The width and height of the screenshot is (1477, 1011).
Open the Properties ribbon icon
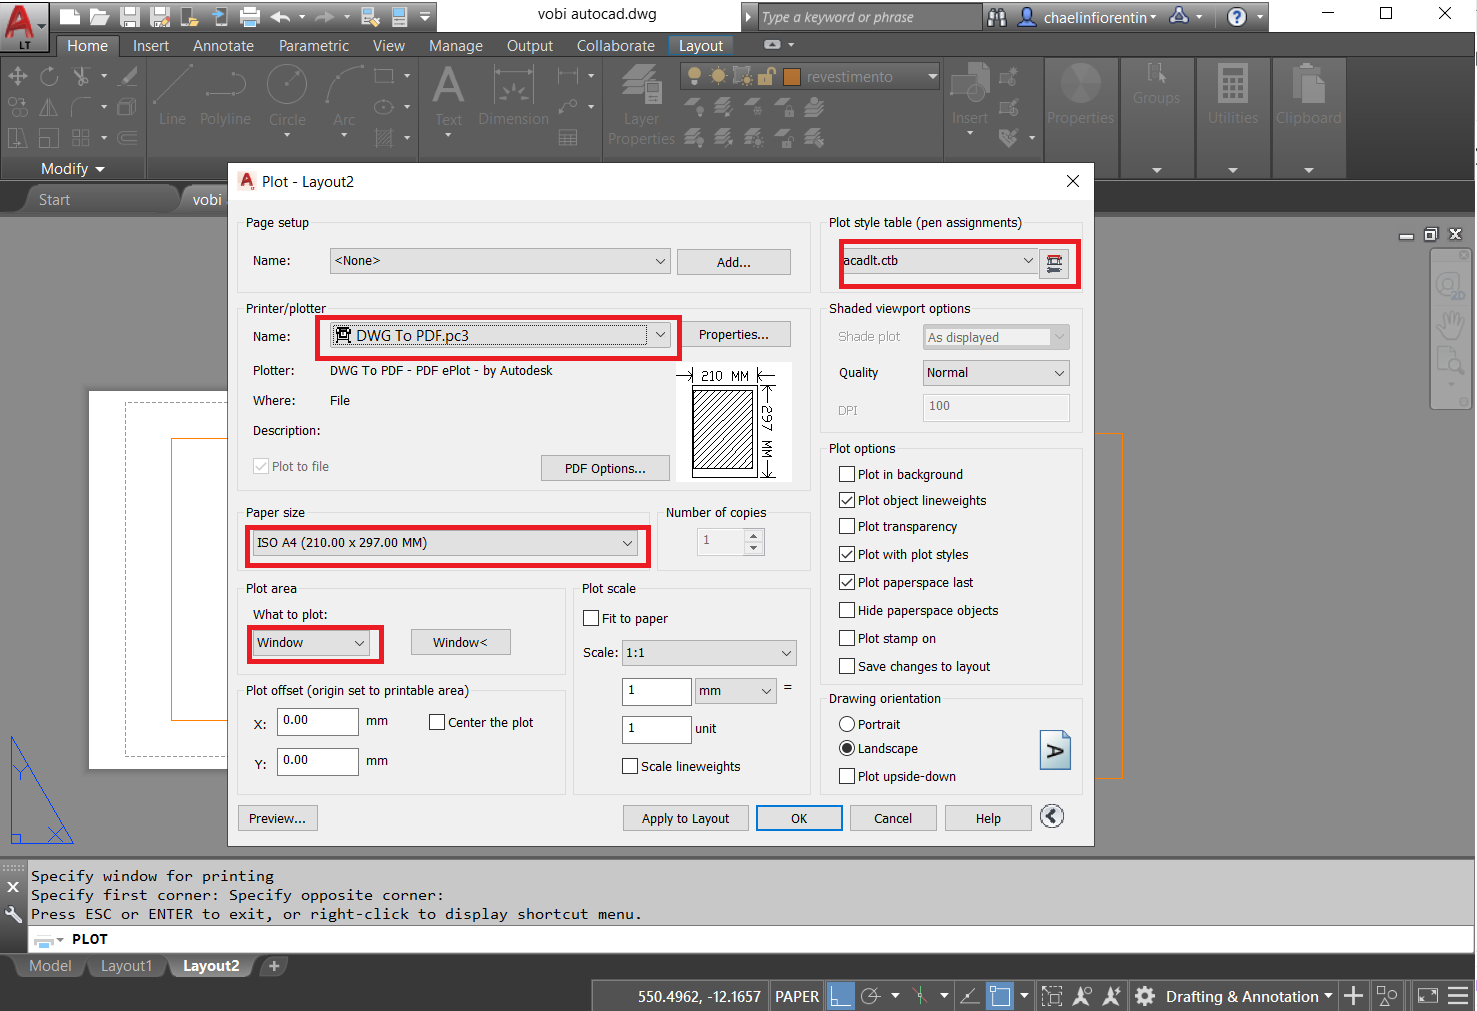click(1080, 96)
